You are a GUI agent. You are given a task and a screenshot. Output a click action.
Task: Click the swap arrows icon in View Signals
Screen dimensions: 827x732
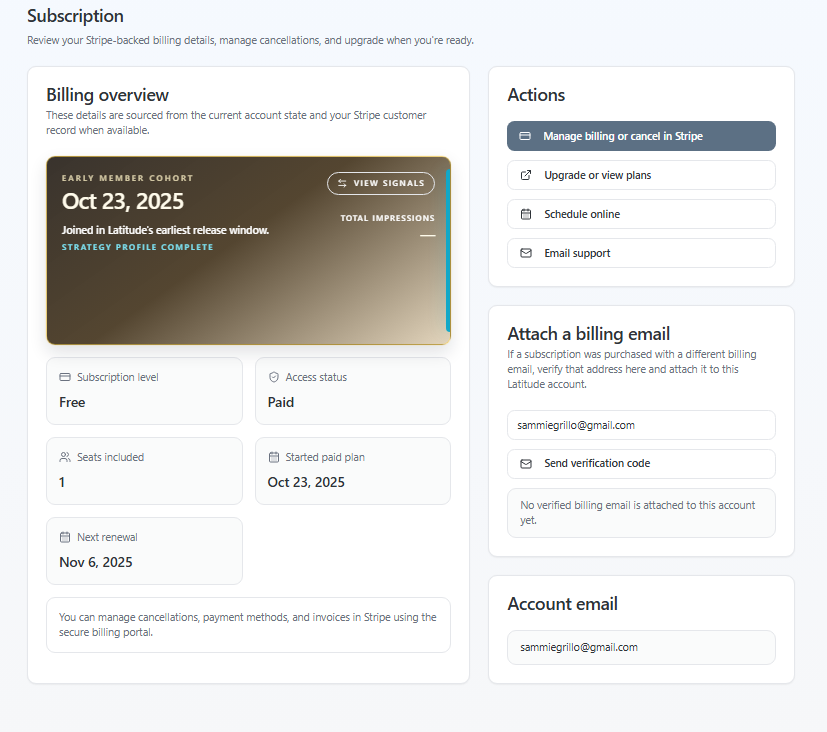[x=342, y=183]
